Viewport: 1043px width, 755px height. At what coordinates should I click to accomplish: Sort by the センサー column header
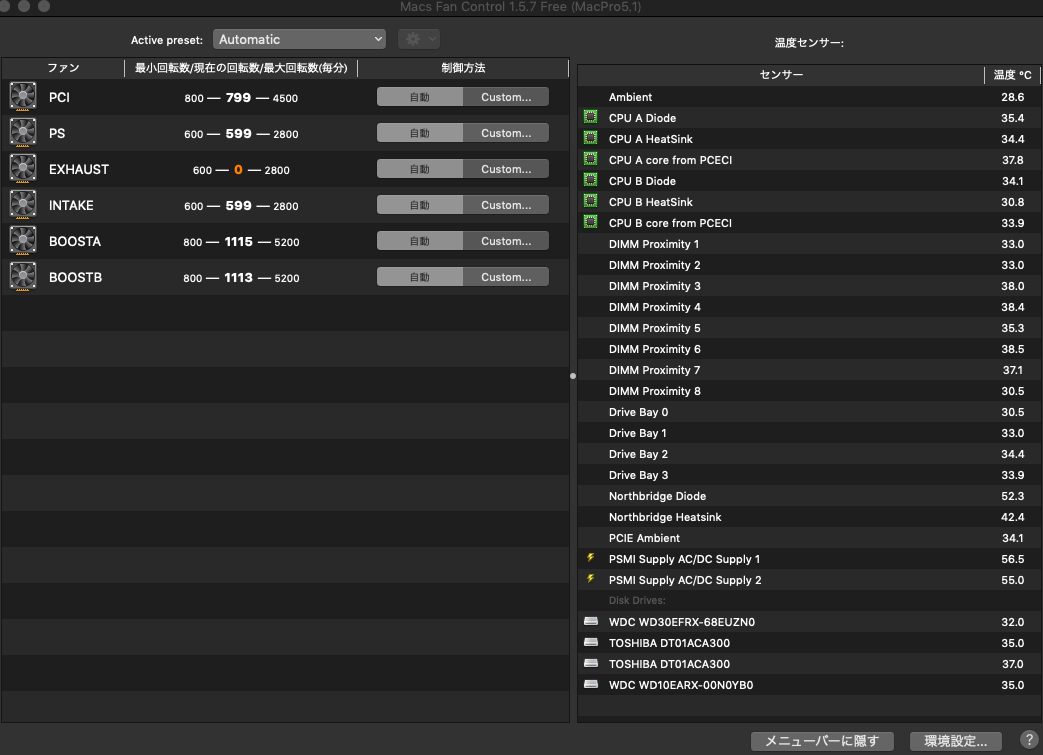click(781, 75)
